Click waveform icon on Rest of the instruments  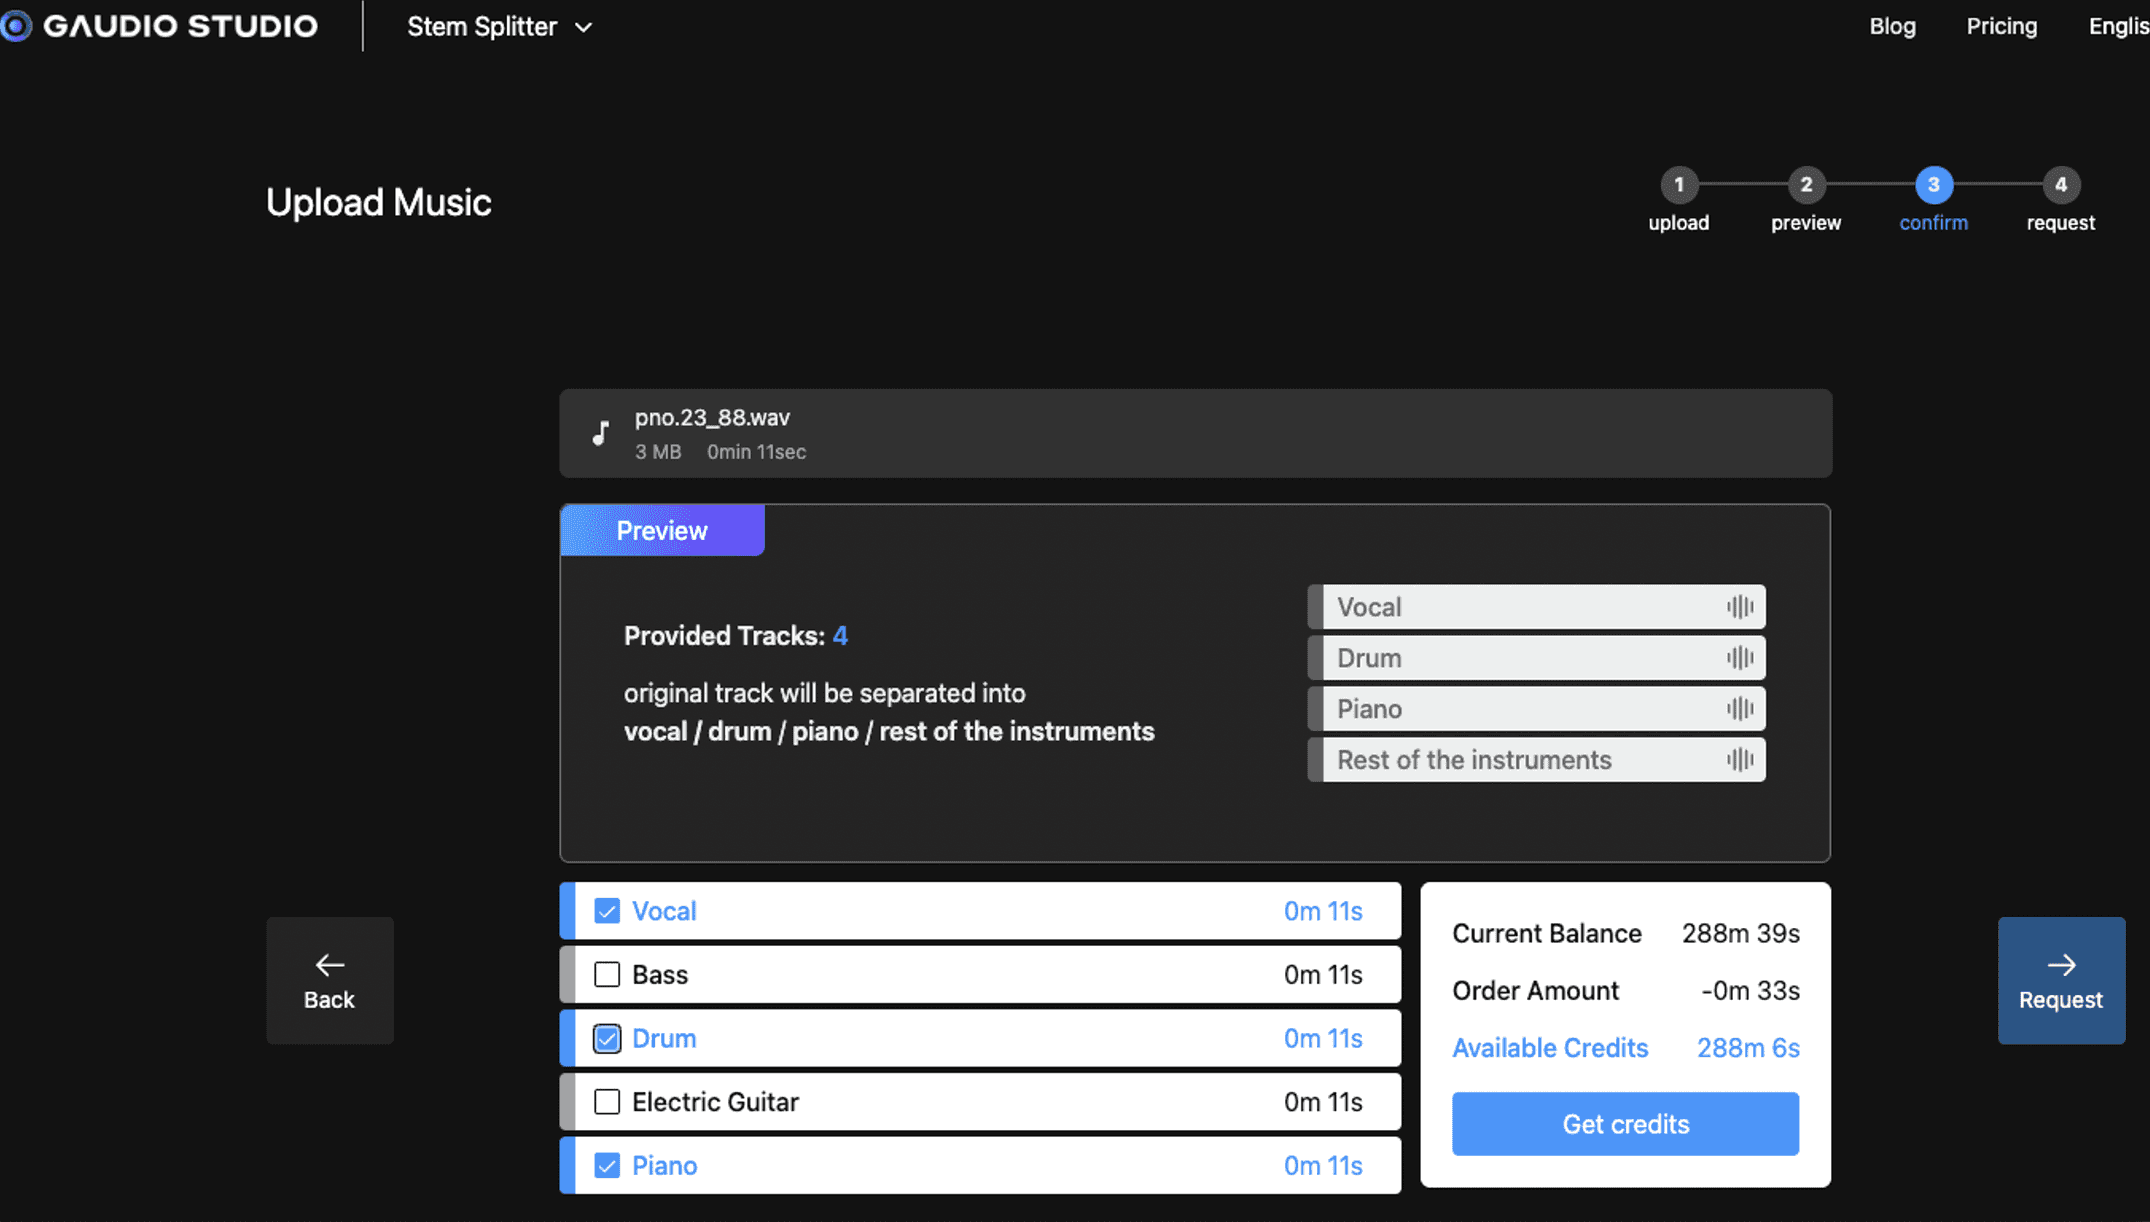click(x=1740, y=760)
